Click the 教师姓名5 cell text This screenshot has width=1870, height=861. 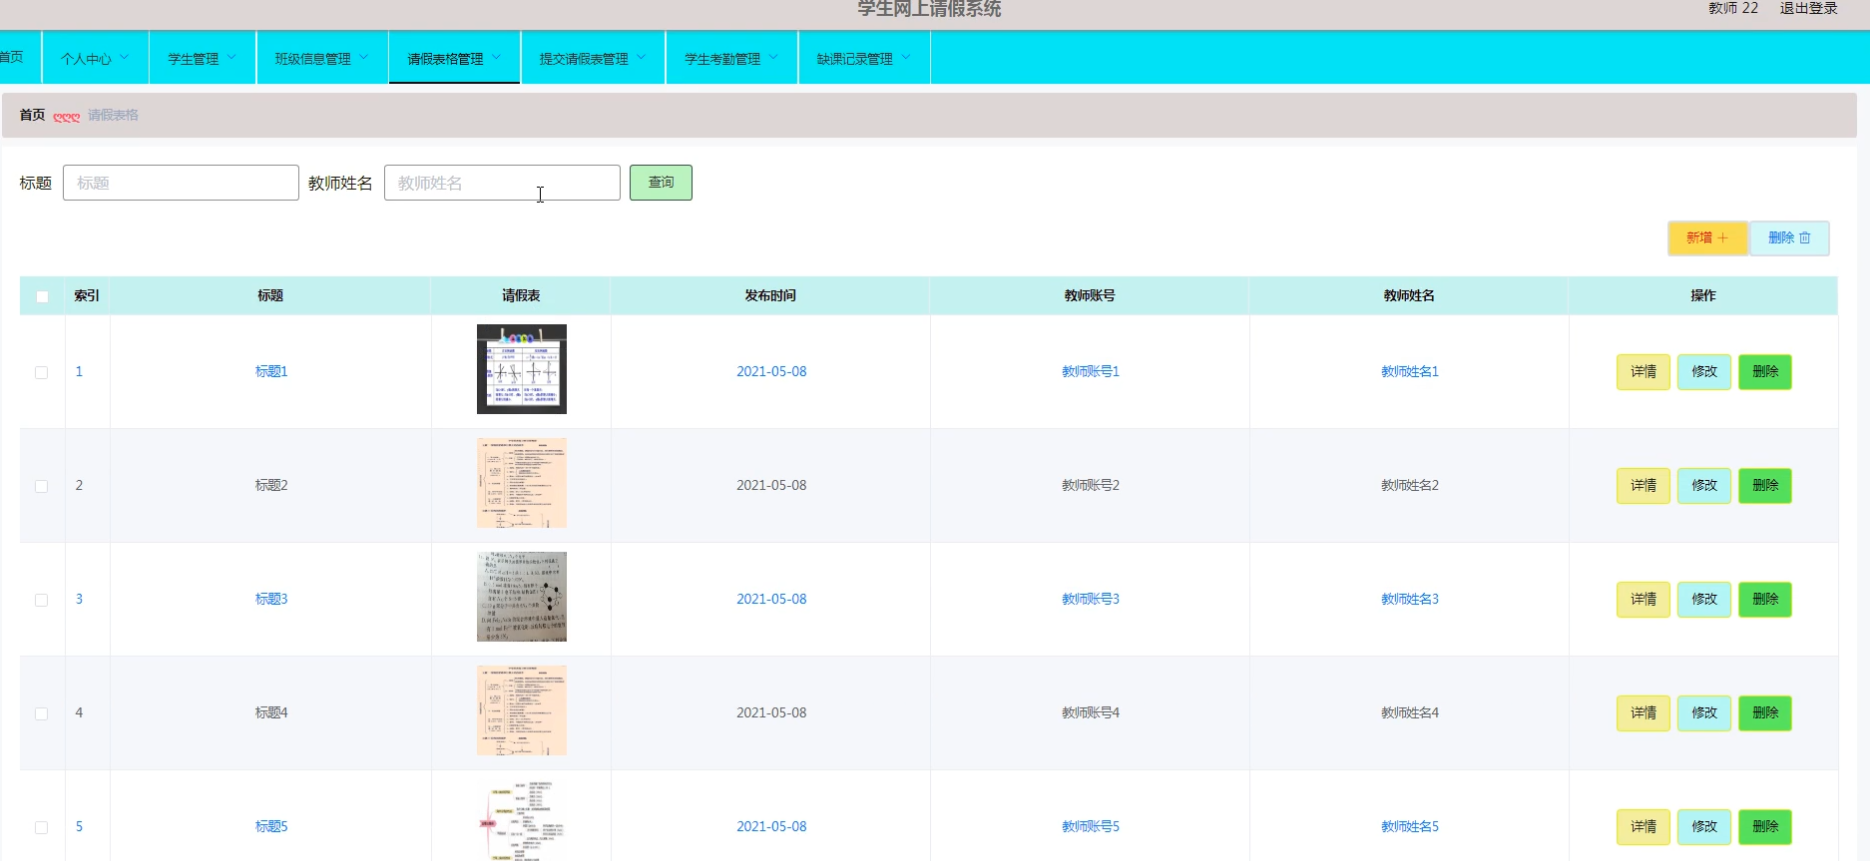click(x=1409, y=827)
